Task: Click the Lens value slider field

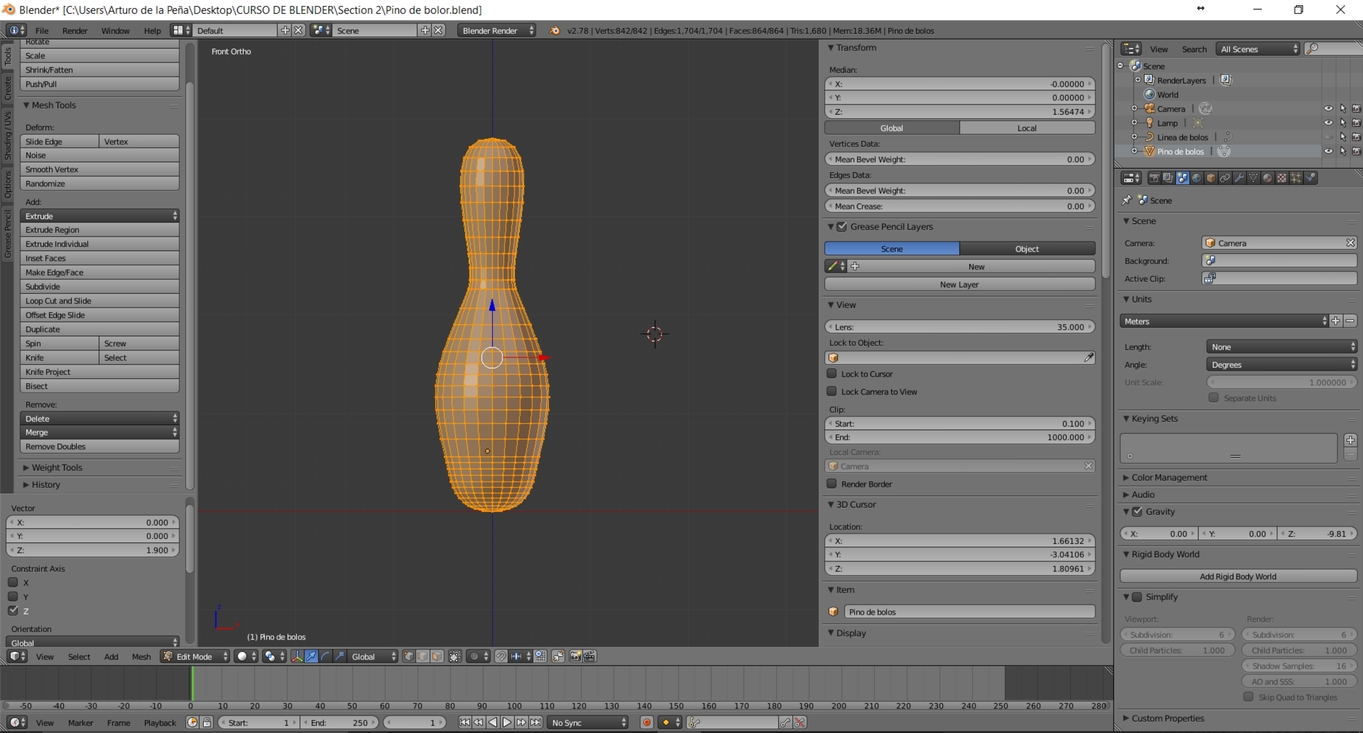Action: [x=959, y=327]
